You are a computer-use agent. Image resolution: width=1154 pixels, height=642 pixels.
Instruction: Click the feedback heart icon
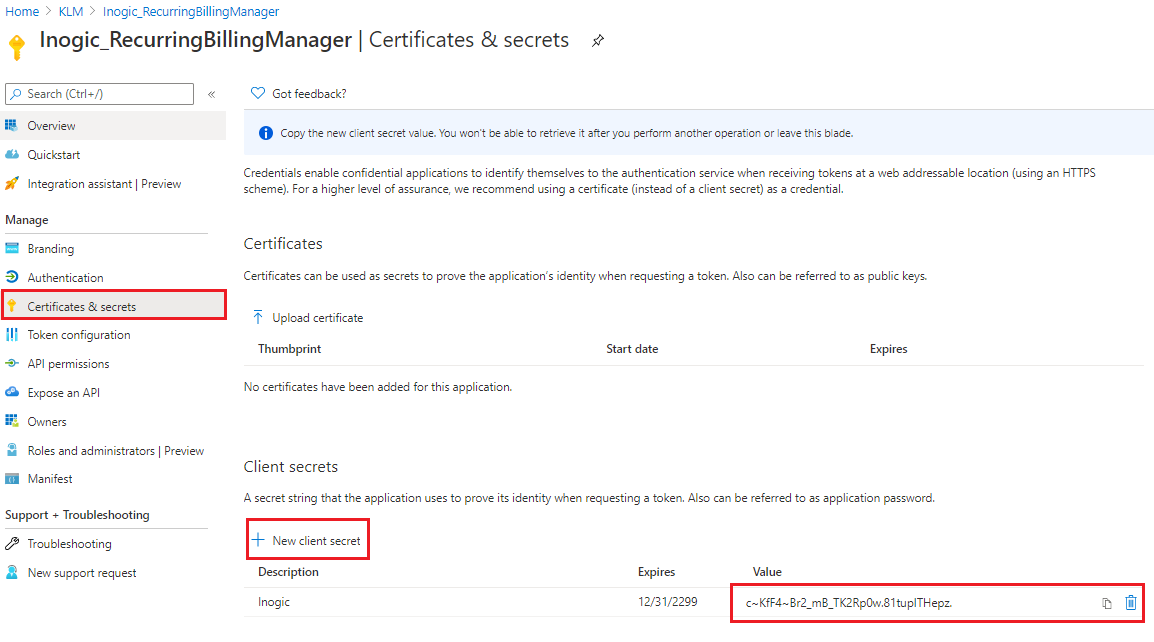[x=258, y=93]
